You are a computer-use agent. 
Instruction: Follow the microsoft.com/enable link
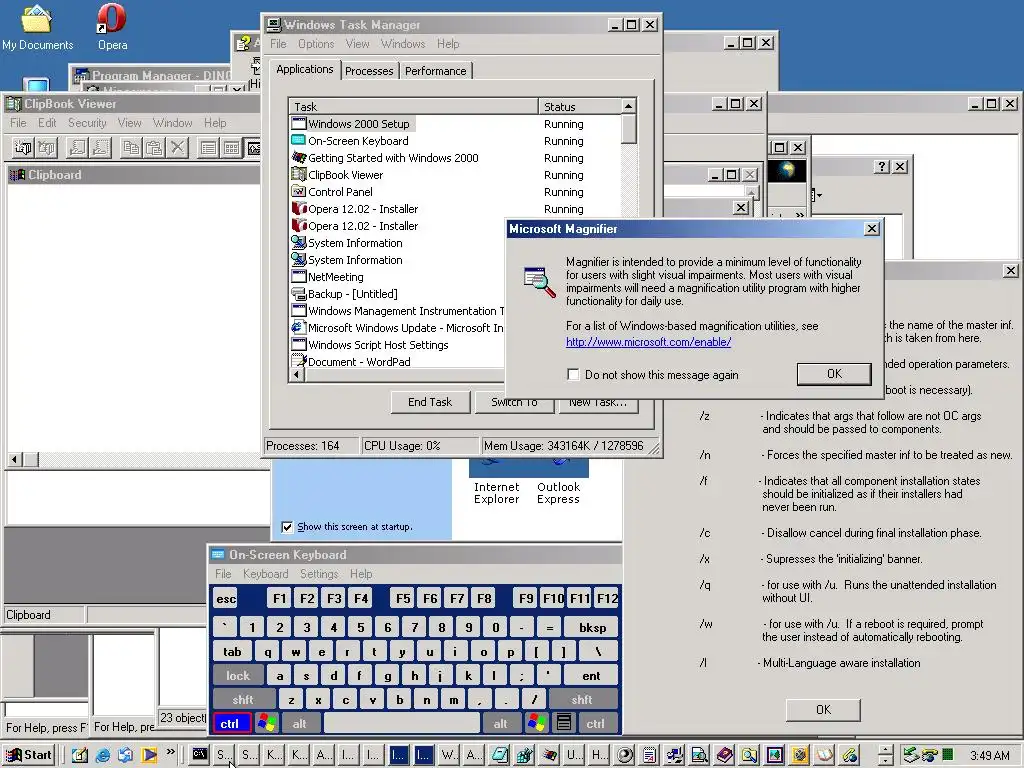click(648, 342)
